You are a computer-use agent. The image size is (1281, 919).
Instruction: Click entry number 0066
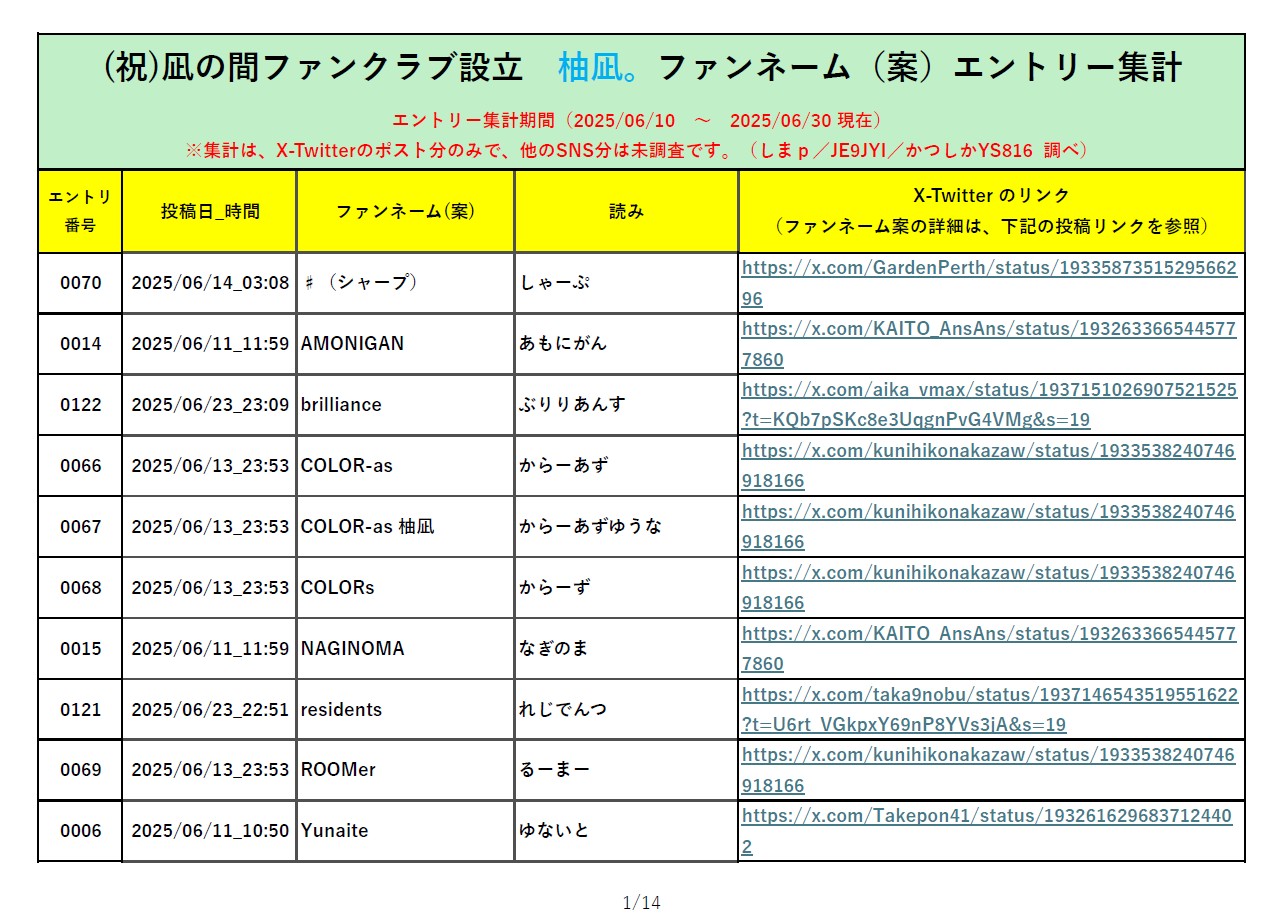(x=81, y=466)
